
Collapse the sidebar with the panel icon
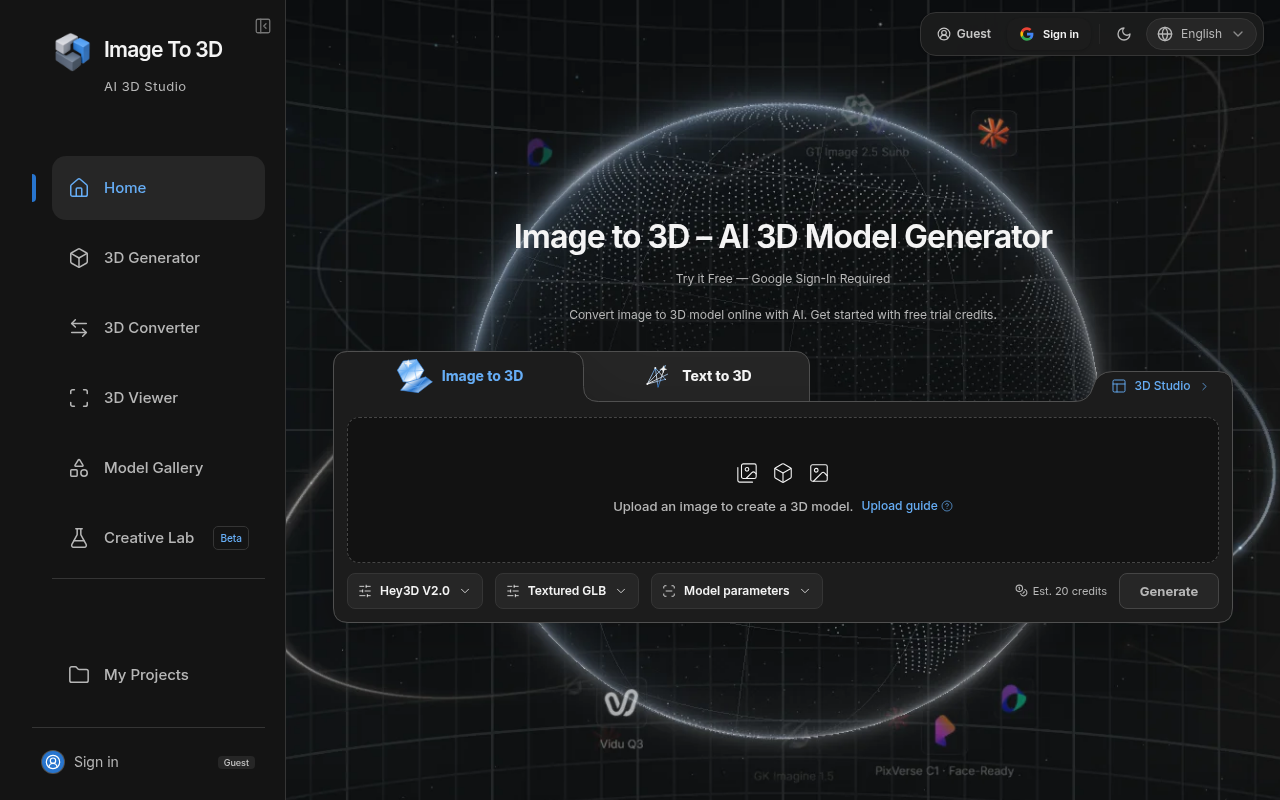tap(263, 26)
